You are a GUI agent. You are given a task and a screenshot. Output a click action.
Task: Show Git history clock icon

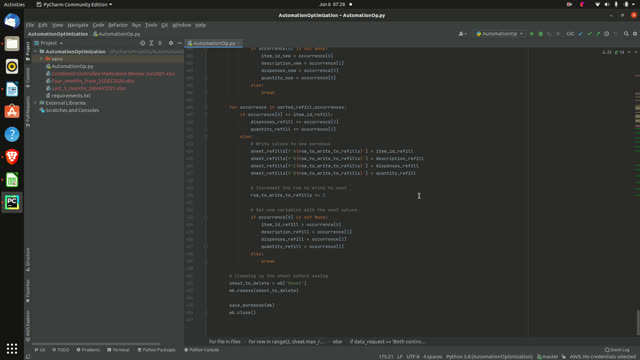[607, 34]
